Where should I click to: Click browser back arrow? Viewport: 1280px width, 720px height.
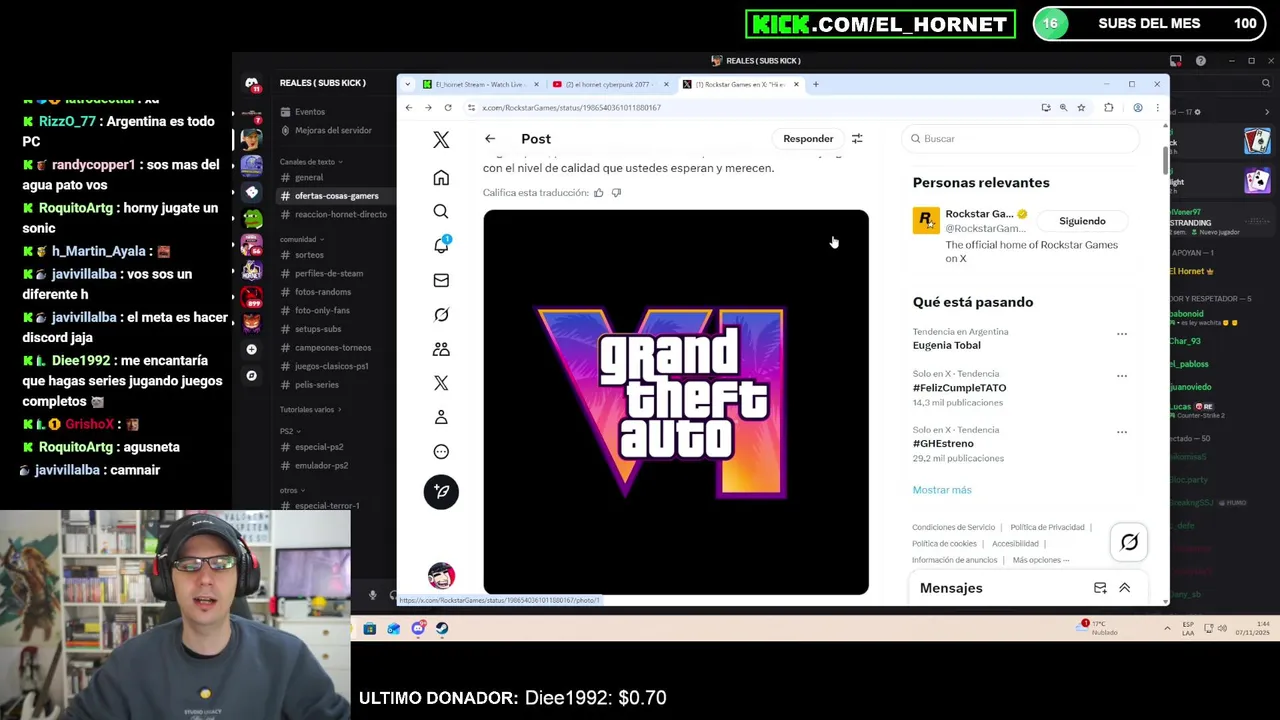[x=409, y=108]
